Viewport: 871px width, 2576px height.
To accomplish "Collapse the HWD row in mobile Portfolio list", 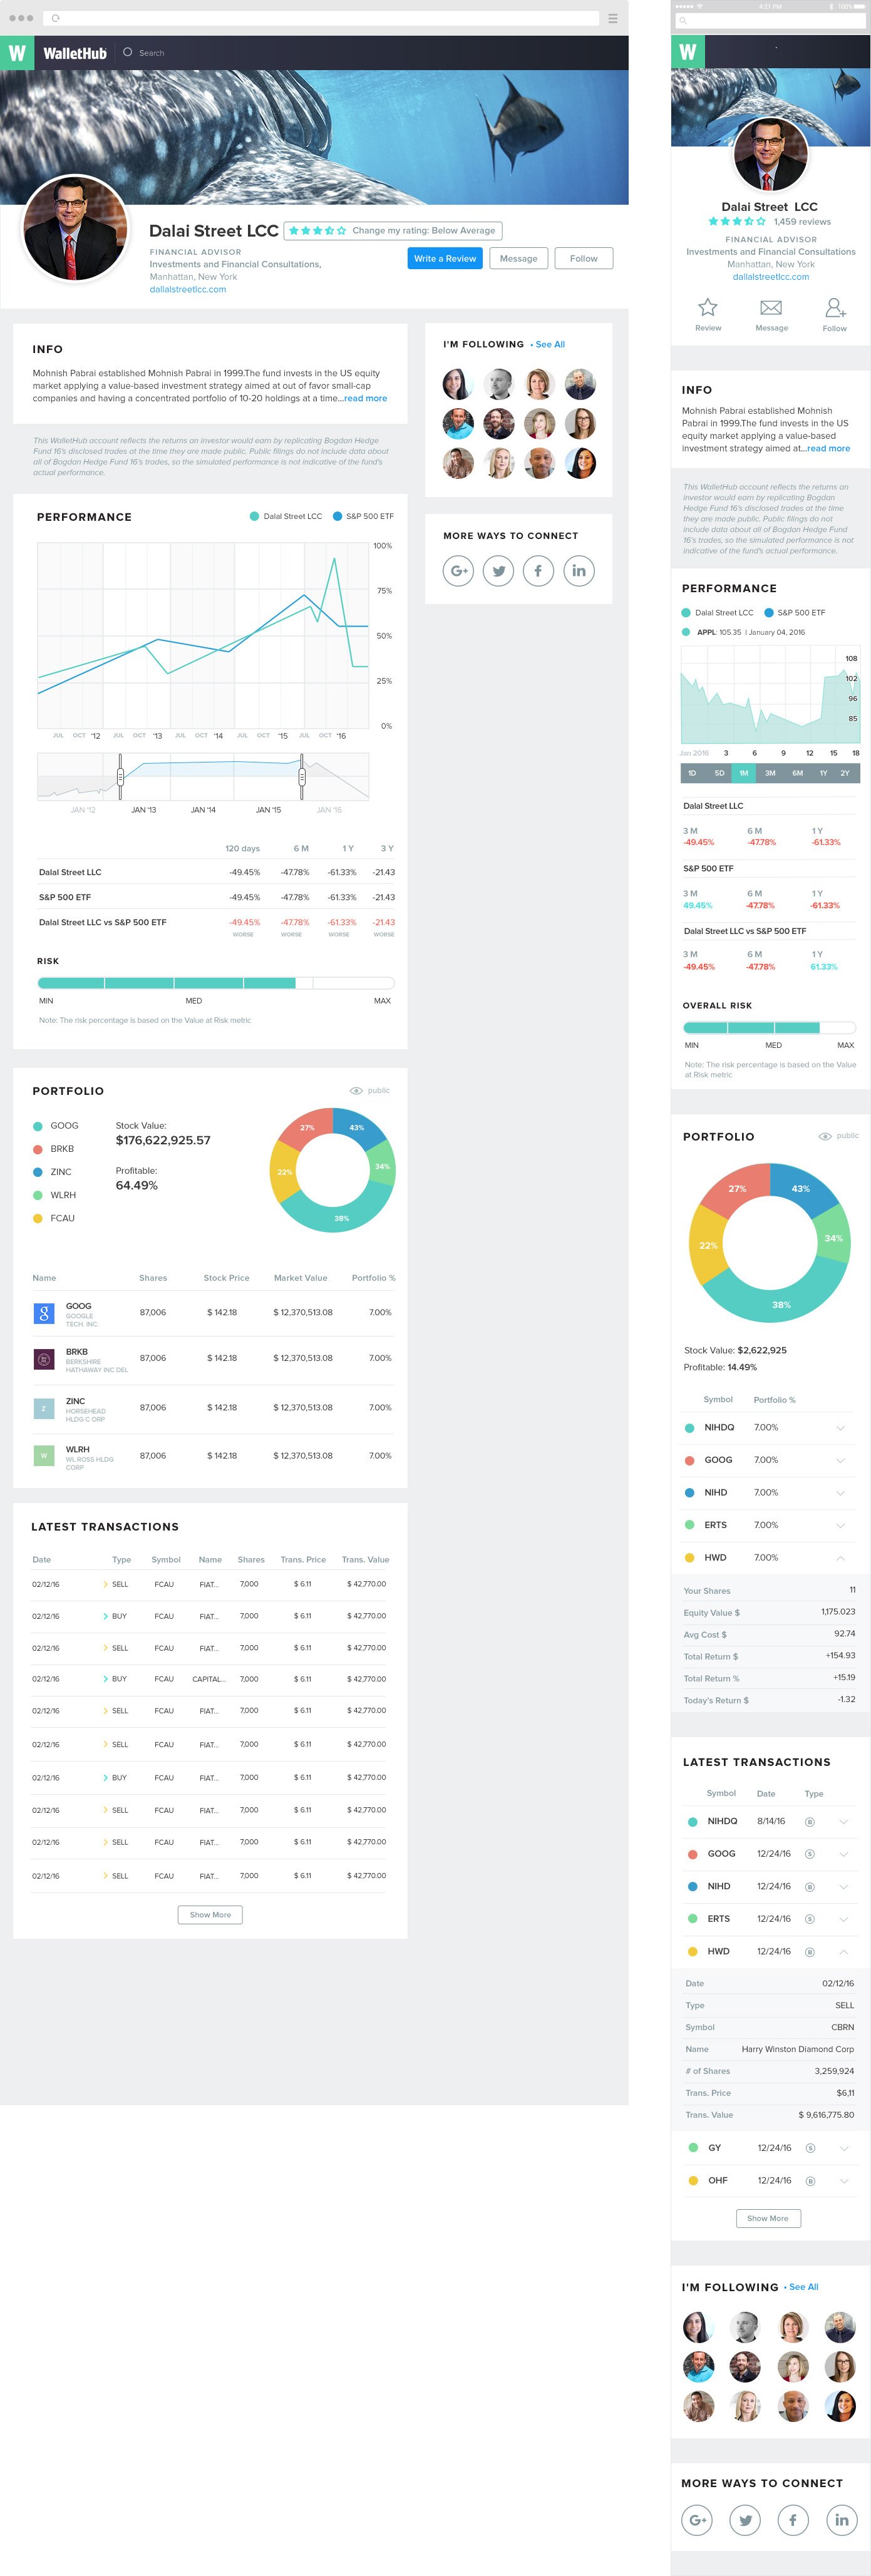I will click(840, 1558).
